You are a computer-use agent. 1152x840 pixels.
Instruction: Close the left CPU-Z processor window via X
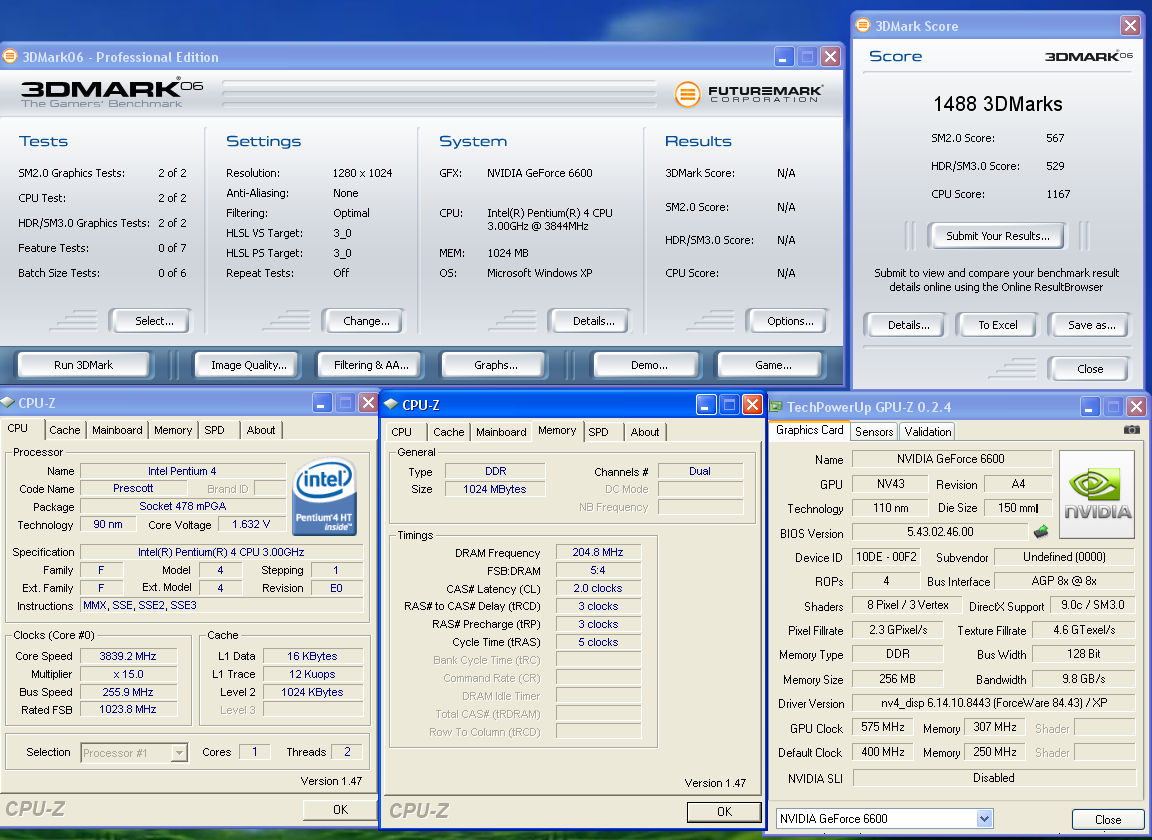point(368,402)
